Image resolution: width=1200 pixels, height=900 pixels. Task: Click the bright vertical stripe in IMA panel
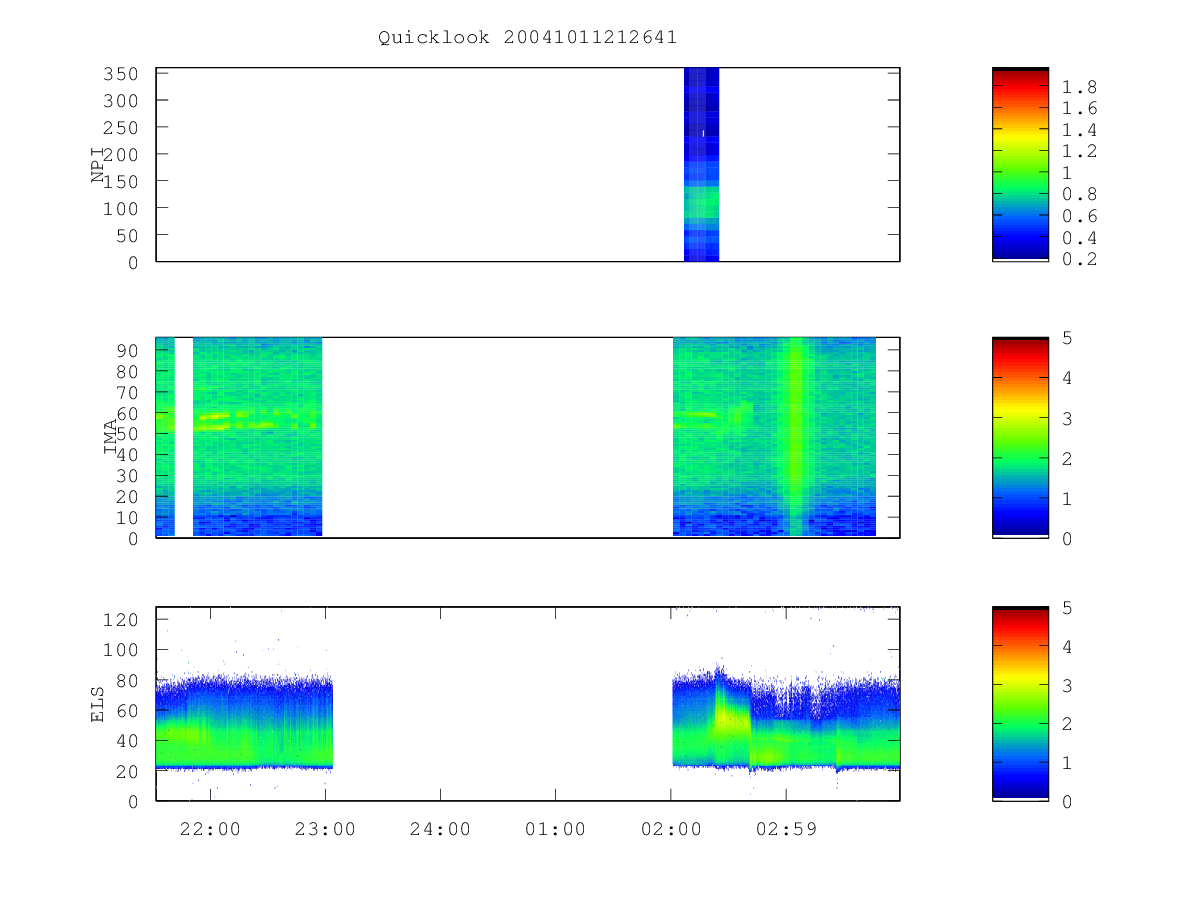pos(796,437)
